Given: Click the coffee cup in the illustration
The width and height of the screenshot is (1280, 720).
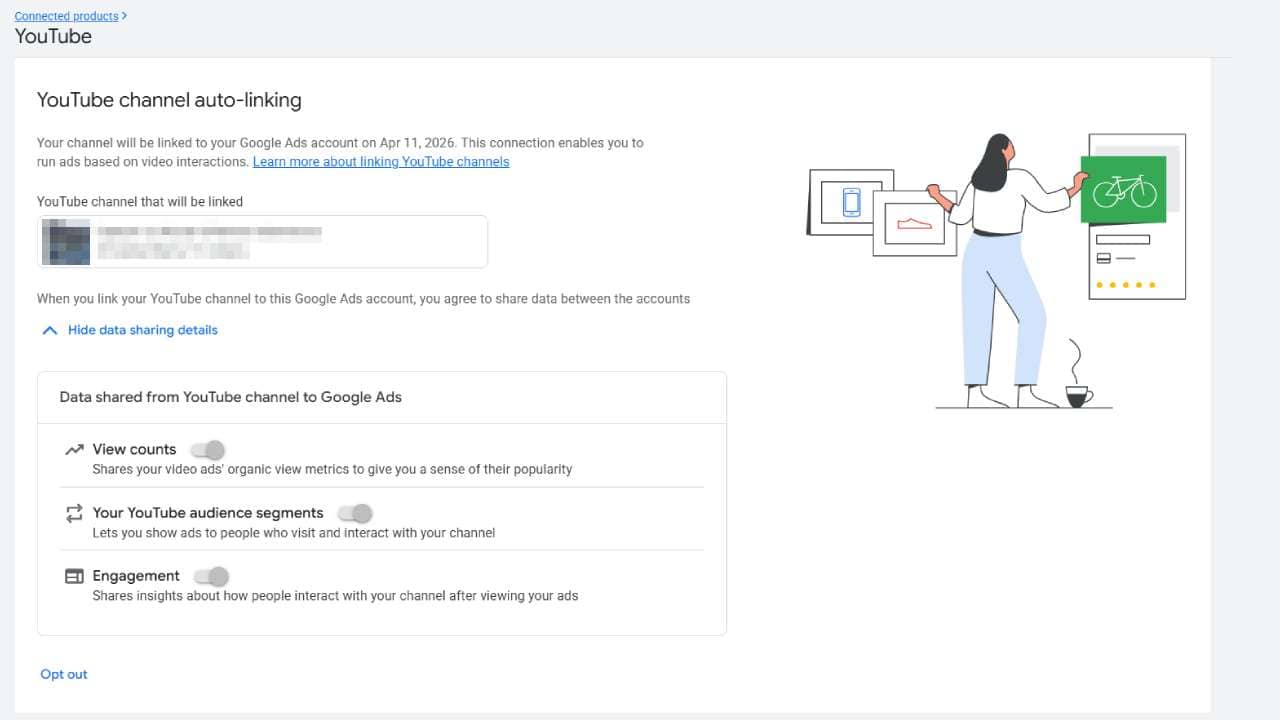Looking at the screenshot, I should point(1078,396).
